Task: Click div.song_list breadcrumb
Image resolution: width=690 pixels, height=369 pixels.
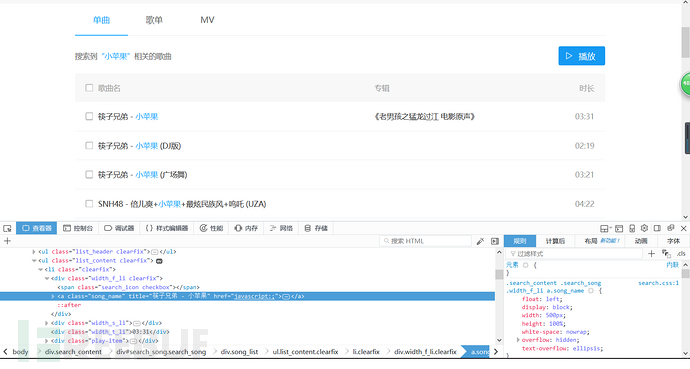Action: click(239, 352)
